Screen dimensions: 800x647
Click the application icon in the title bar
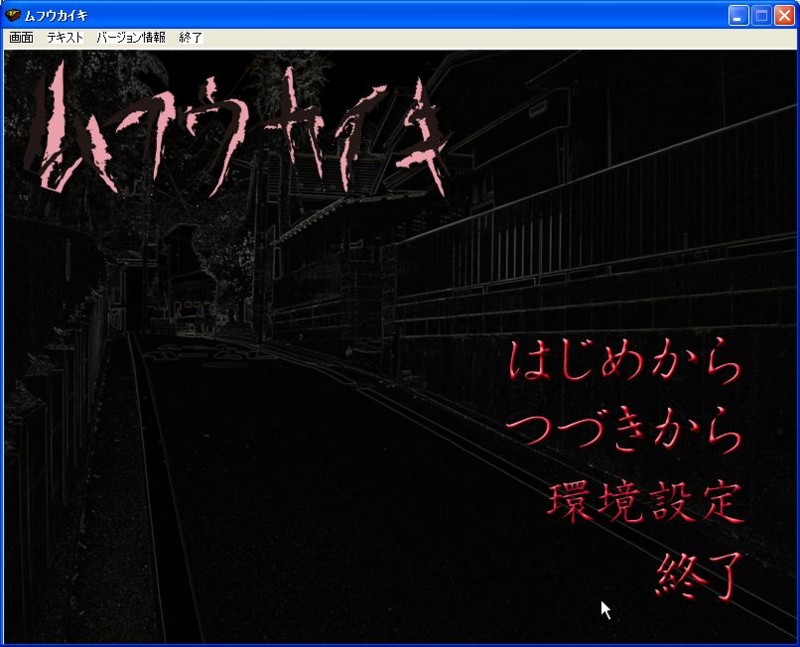coord(13,15)
